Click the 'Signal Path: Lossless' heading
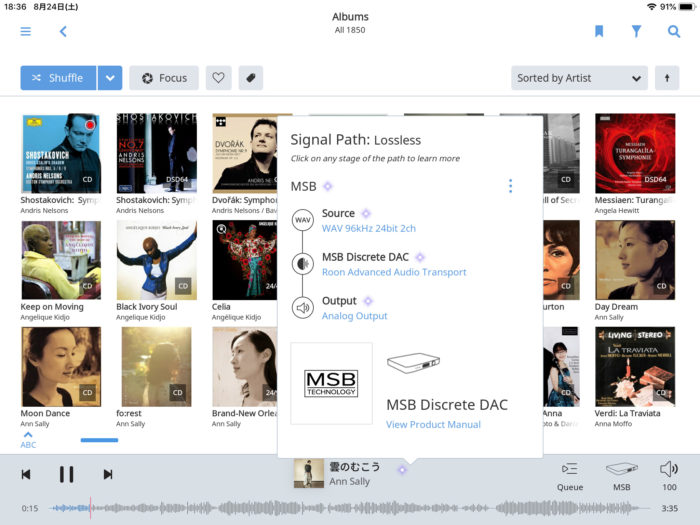The image size is (700, 525). coord(356,140)
